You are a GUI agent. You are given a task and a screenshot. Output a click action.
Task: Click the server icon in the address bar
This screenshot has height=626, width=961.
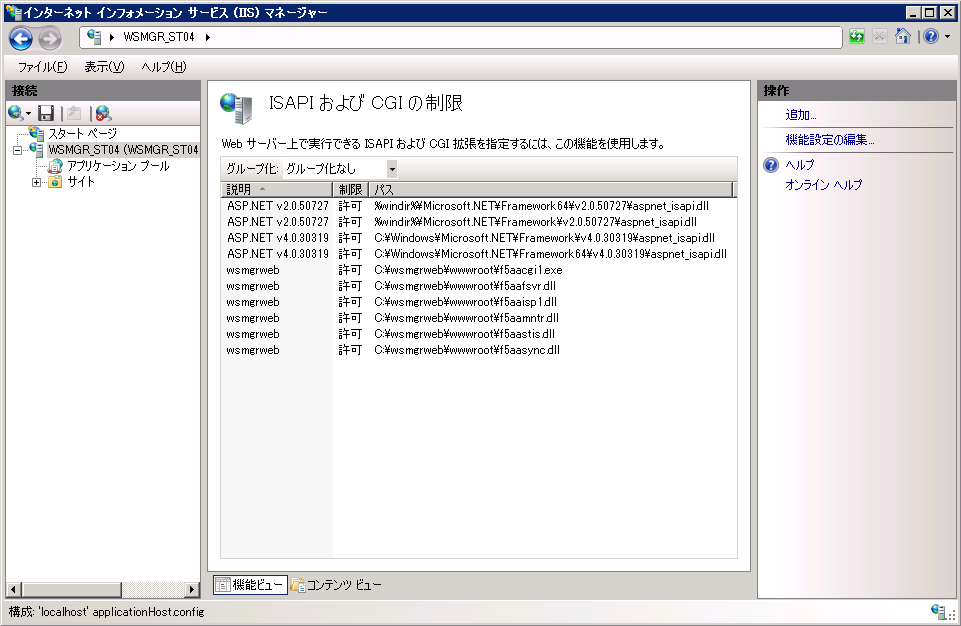click(94, 37)
